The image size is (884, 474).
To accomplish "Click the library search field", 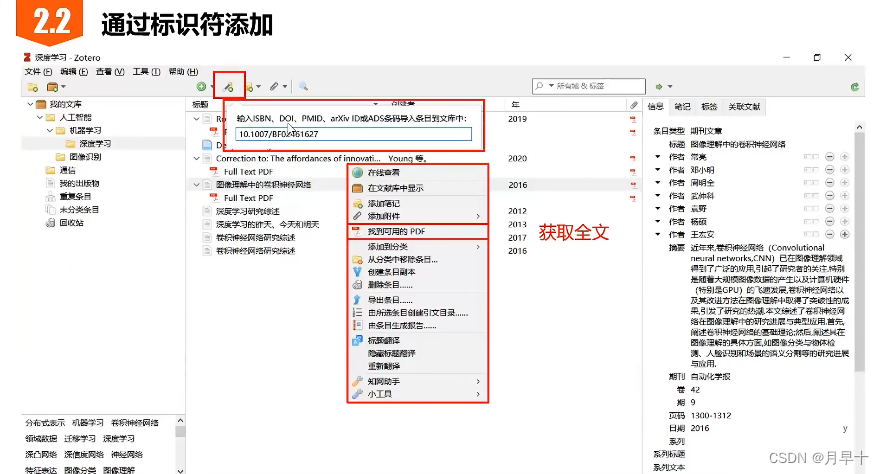I will 589,86.
